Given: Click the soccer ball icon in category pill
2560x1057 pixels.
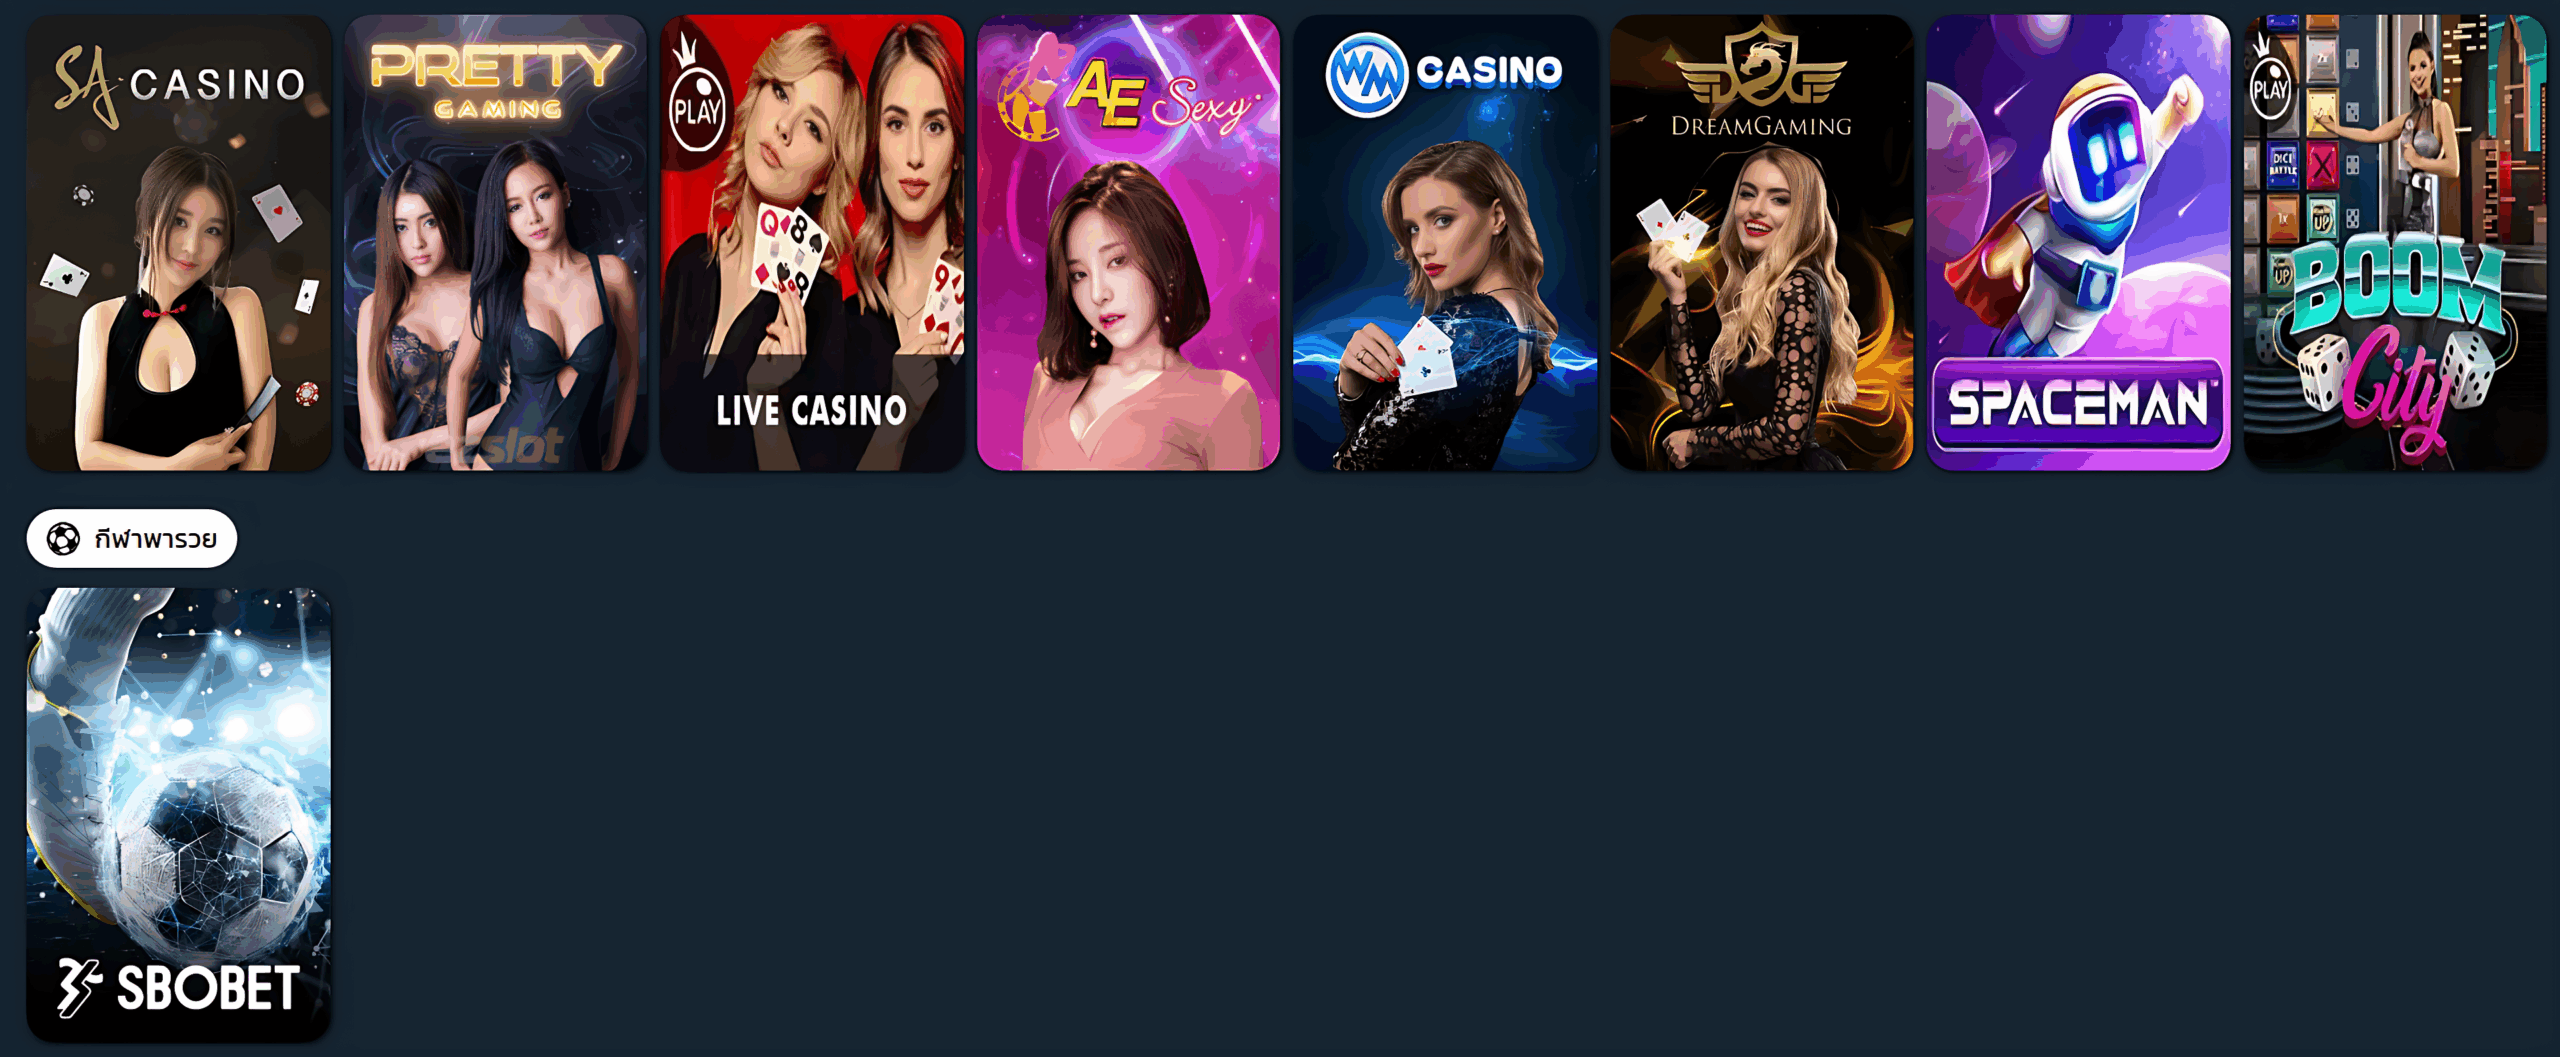Looking at the screenshot, I should 63,539.
